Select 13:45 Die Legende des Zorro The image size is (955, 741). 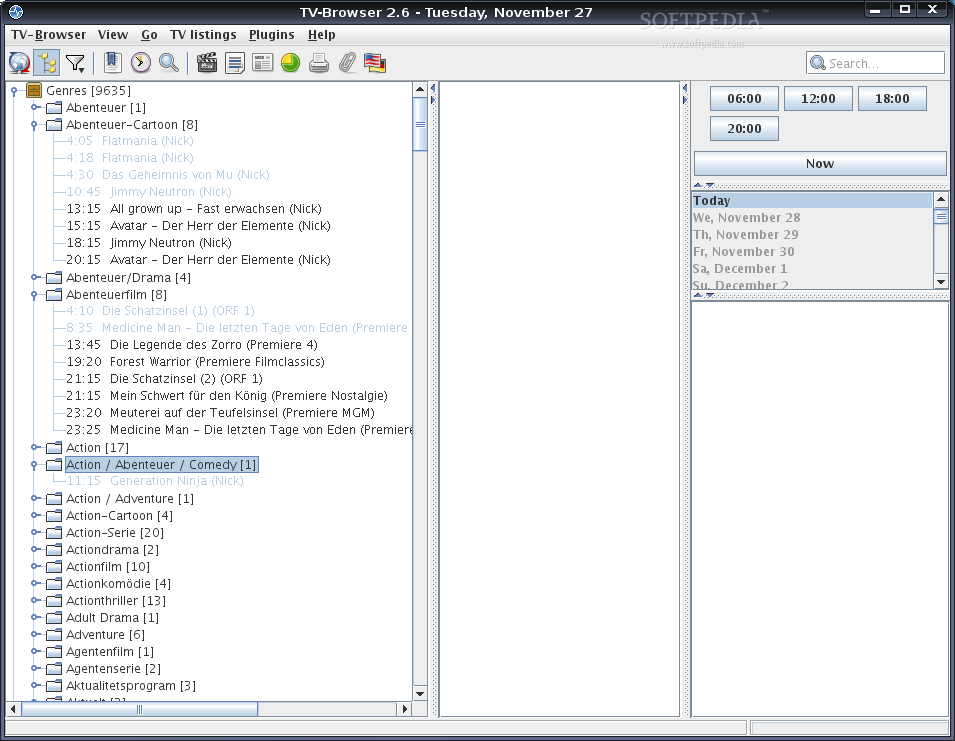192,345
